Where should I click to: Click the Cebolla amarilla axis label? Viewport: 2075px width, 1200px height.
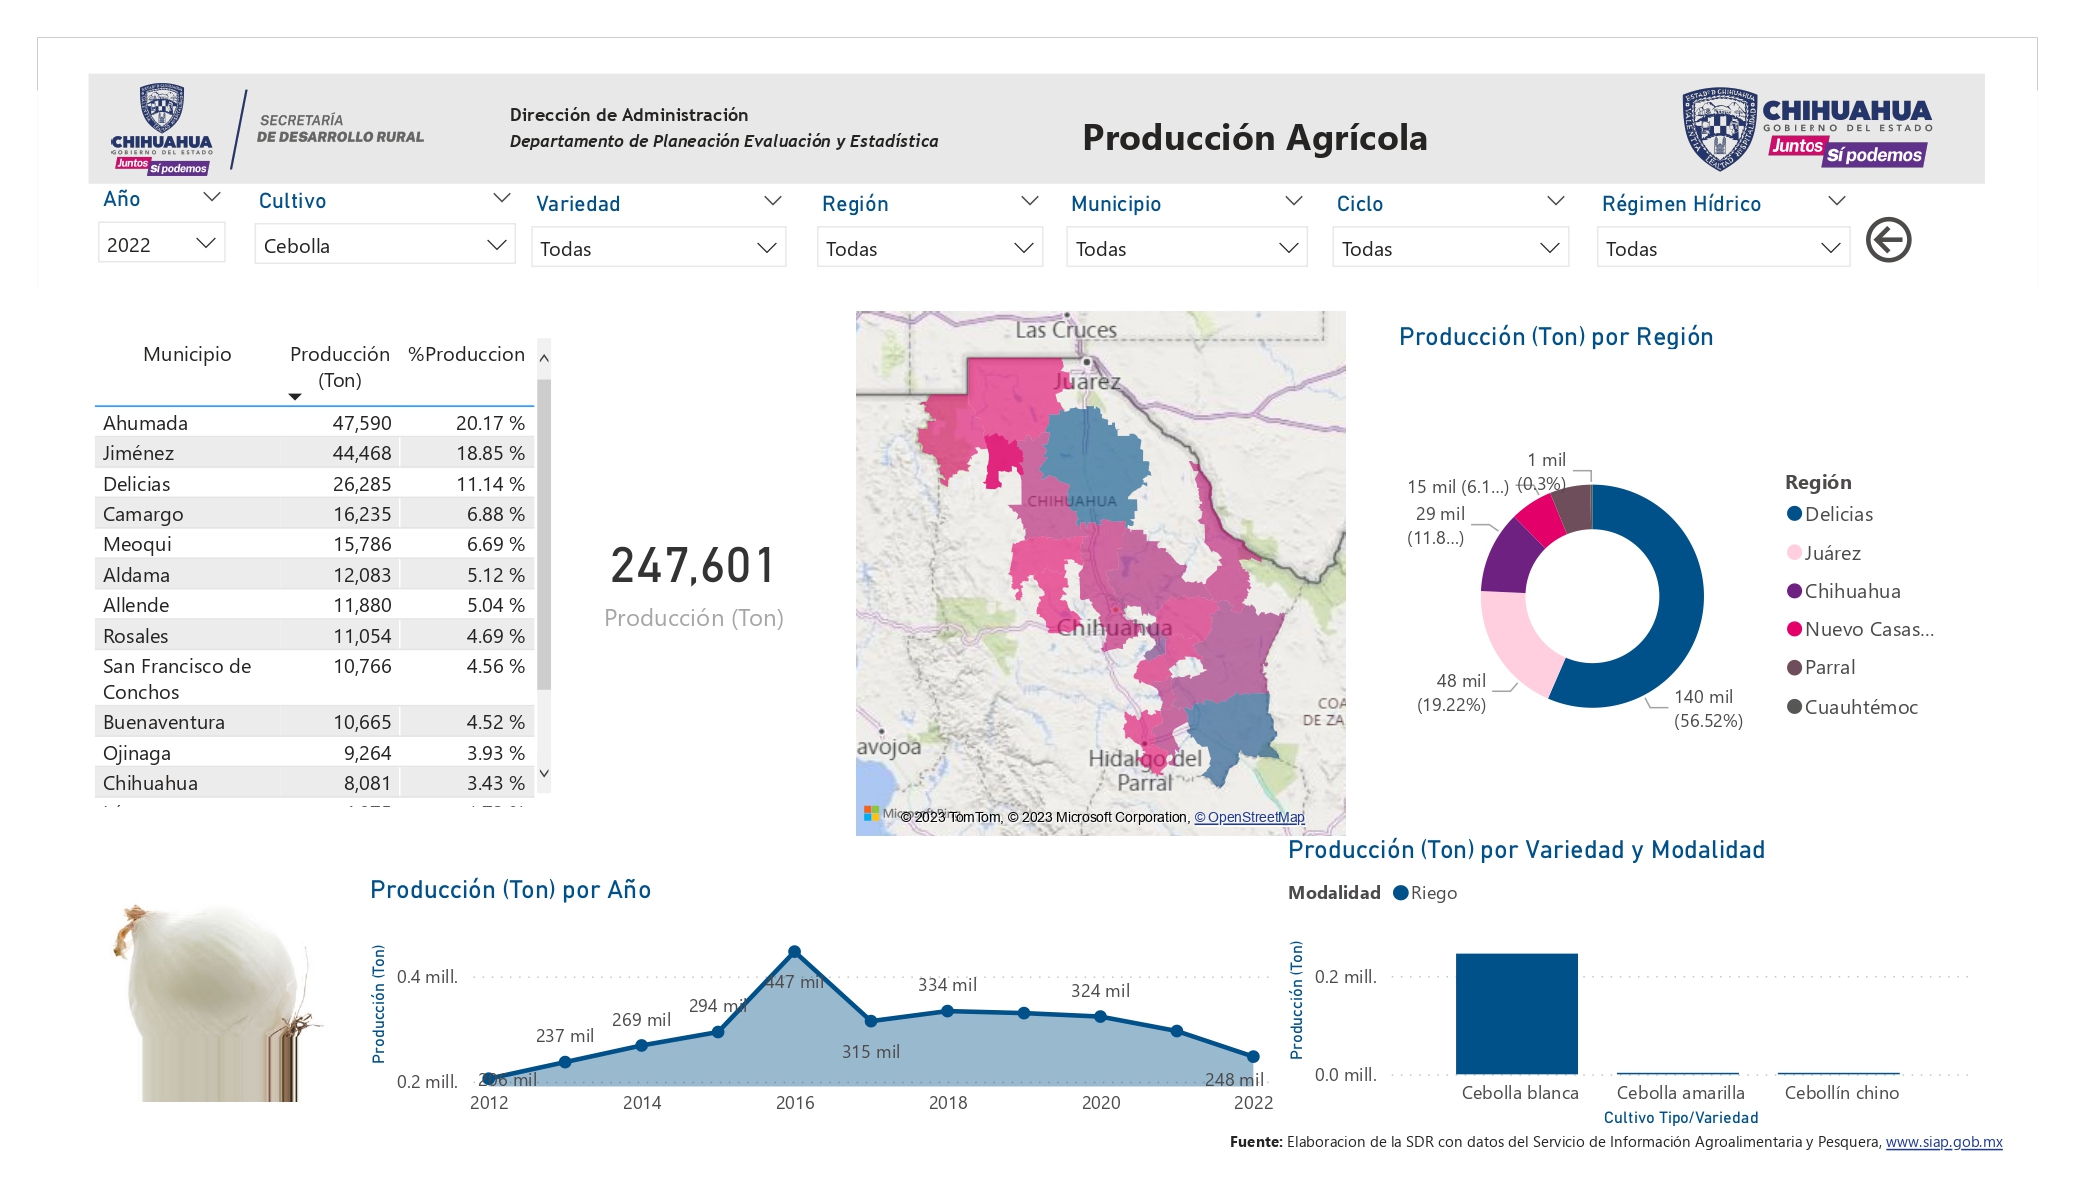pos(1680,1093)
